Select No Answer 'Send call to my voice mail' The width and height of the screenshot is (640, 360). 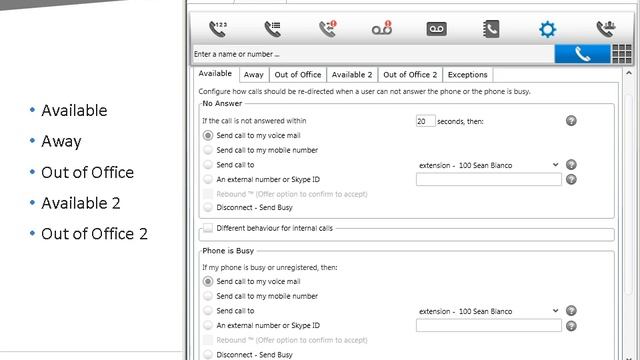tap(208, 135)
